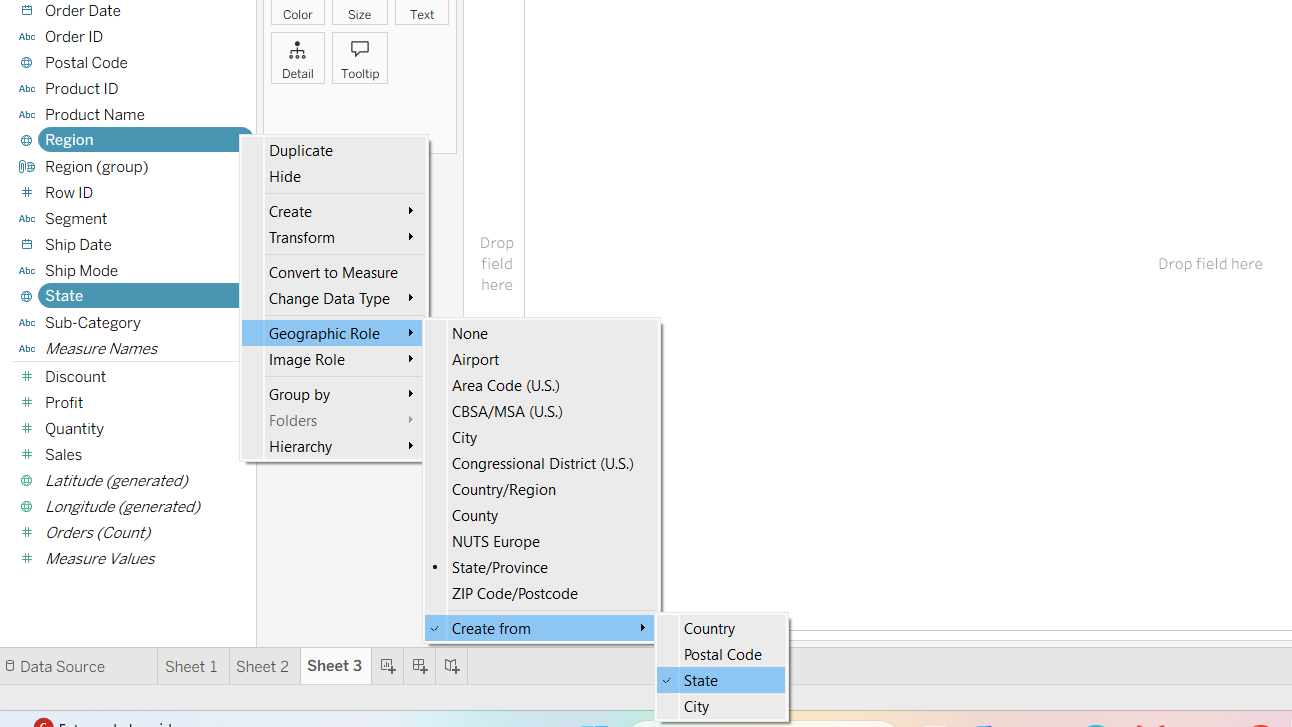Choose the State/Province geographic role
The height and width of the screenshot is (727, 1292).
pyautogui.click(x=500, y=568)
